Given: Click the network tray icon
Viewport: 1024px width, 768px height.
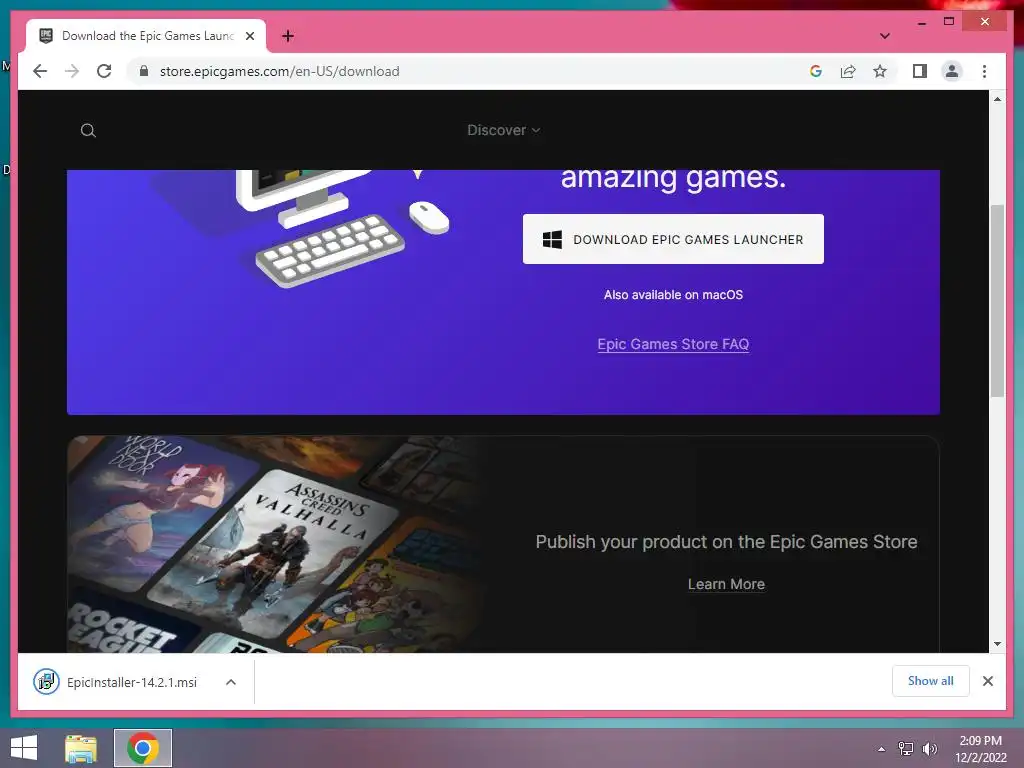Looking at the screenshot, I should (x=906, y=749).
